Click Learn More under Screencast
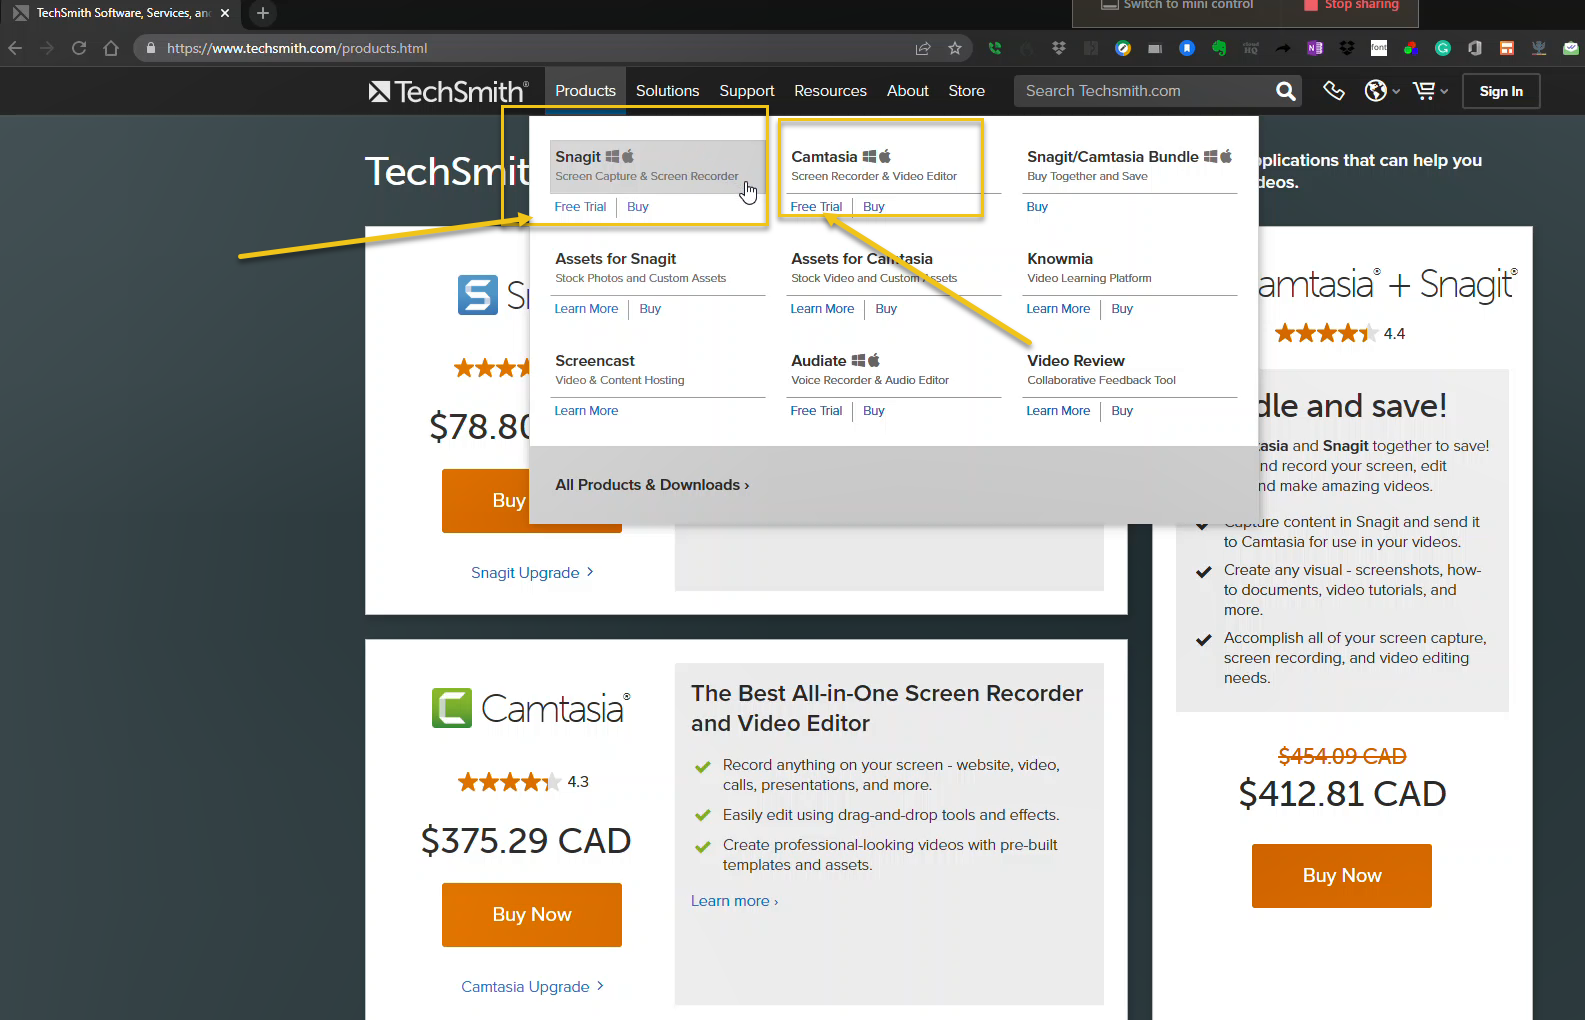Screen dimensions: 1585x1020 (x=586, y=411)
